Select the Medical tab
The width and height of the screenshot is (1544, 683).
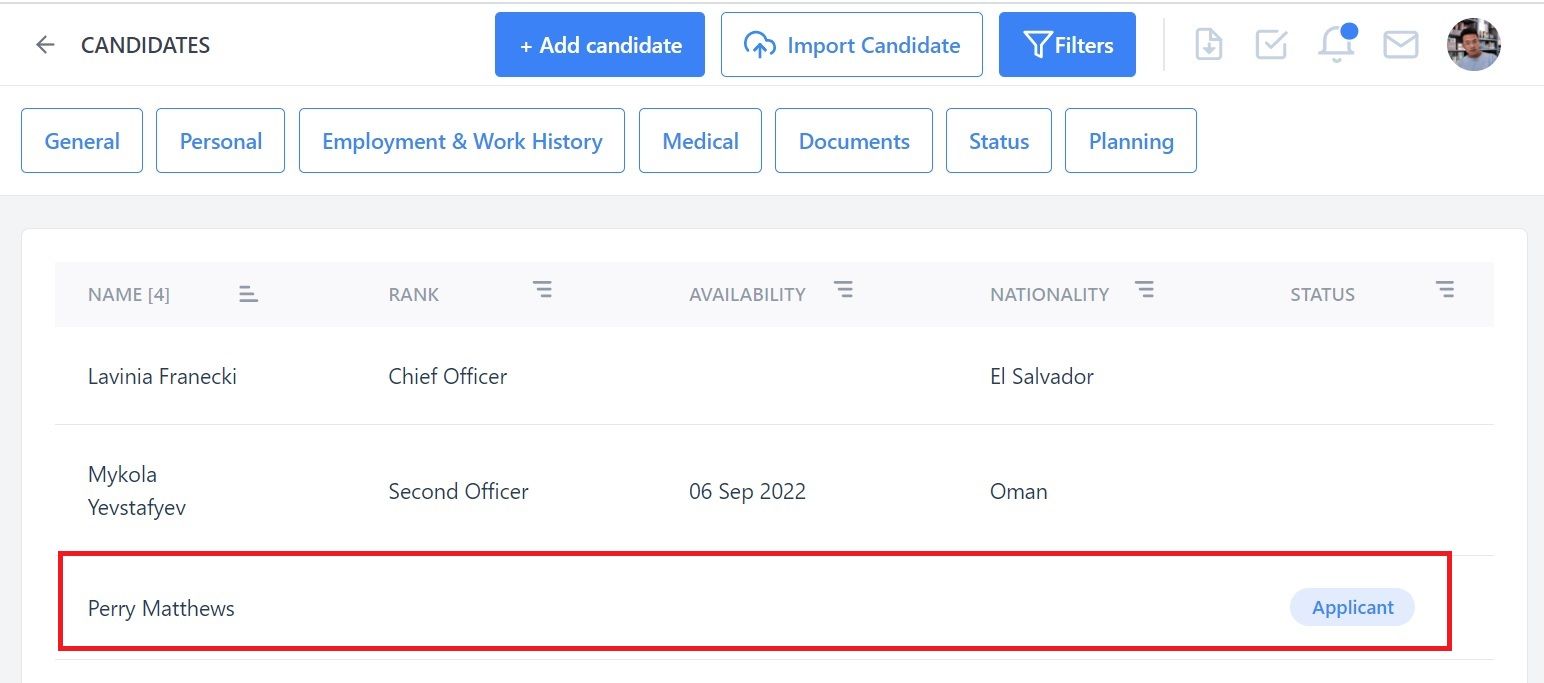(x=700, y=141)
